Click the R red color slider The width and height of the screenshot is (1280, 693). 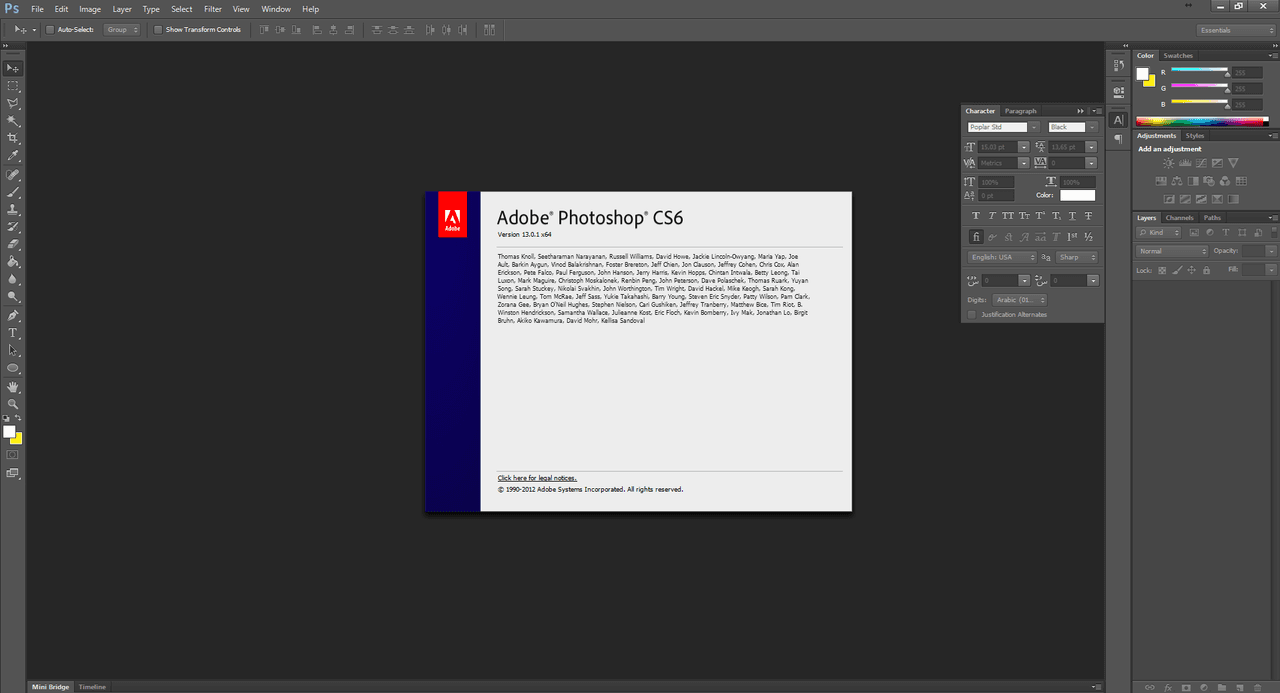point(1199,72)
